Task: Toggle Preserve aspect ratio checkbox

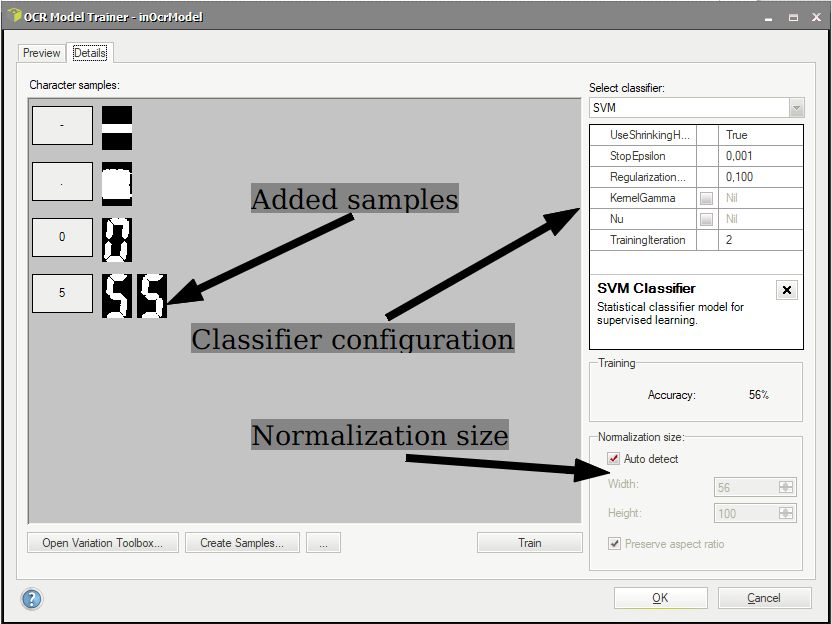Action: 614,544
